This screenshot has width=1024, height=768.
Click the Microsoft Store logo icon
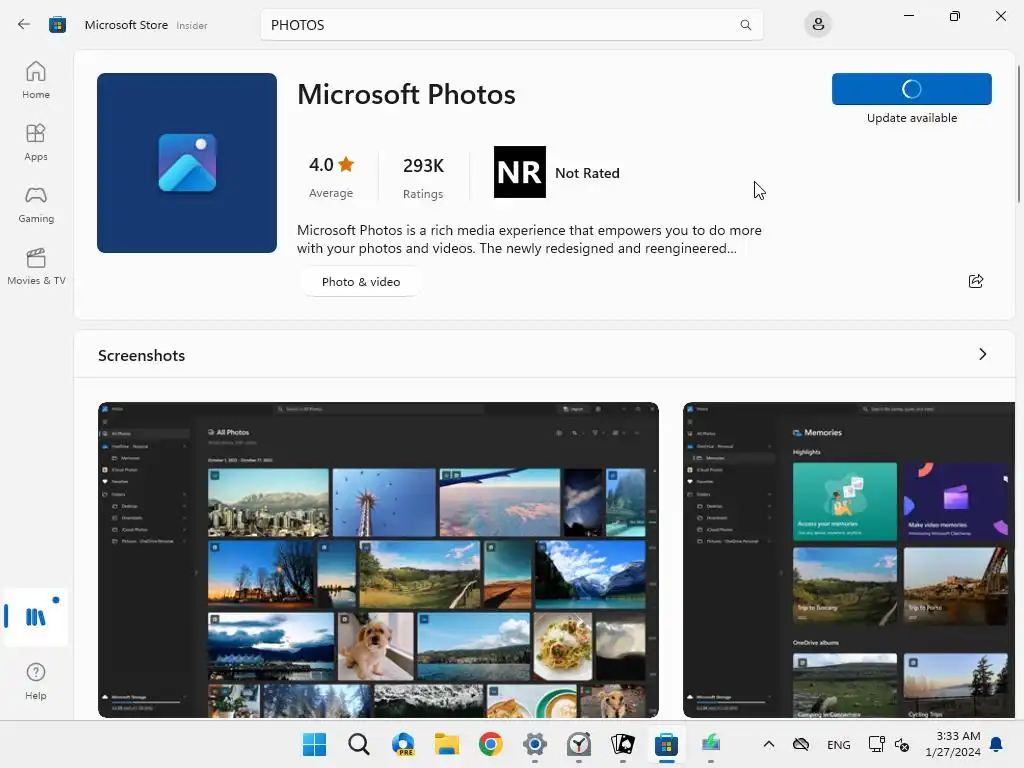[x=57, y=25]
